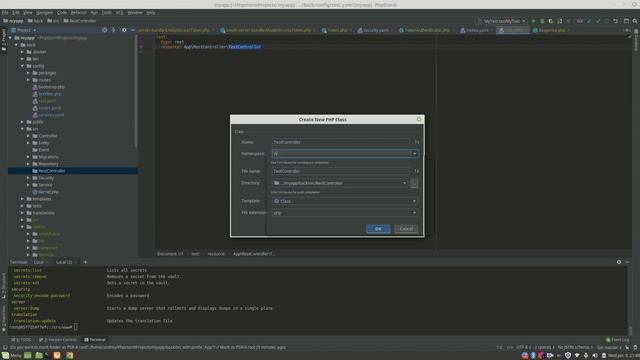640x360 pixels.
Task: Open run configuration dropdown in toolbar
Action: 504,21
